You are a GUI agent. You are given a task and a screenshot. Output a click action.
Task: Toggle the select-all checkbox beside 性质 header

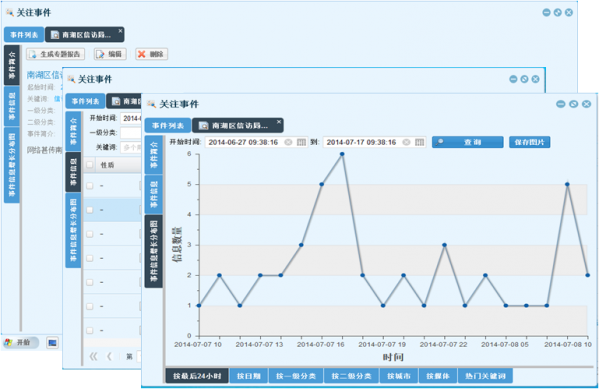90,165
